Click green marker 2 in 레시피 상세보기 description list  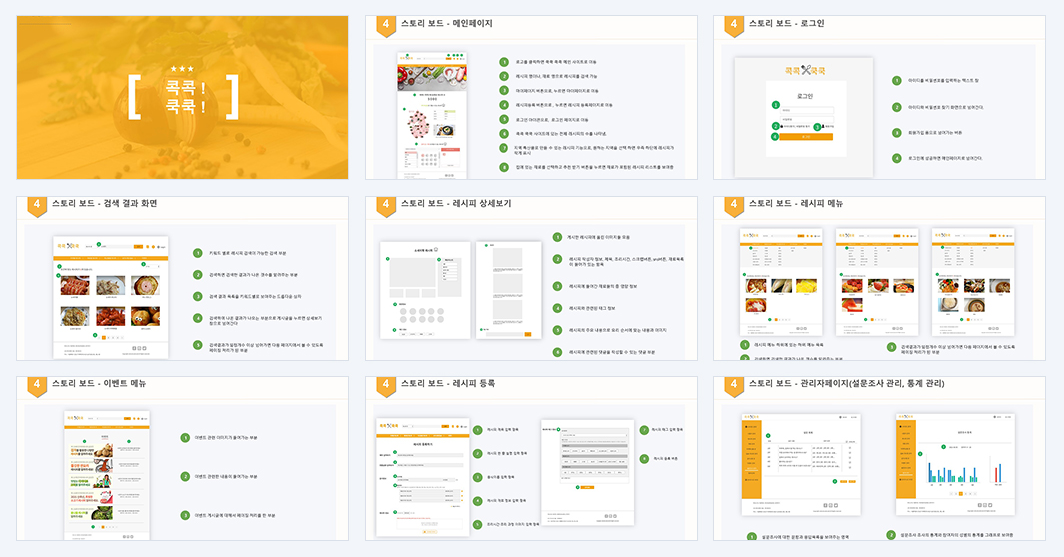(x=557, y=259)
